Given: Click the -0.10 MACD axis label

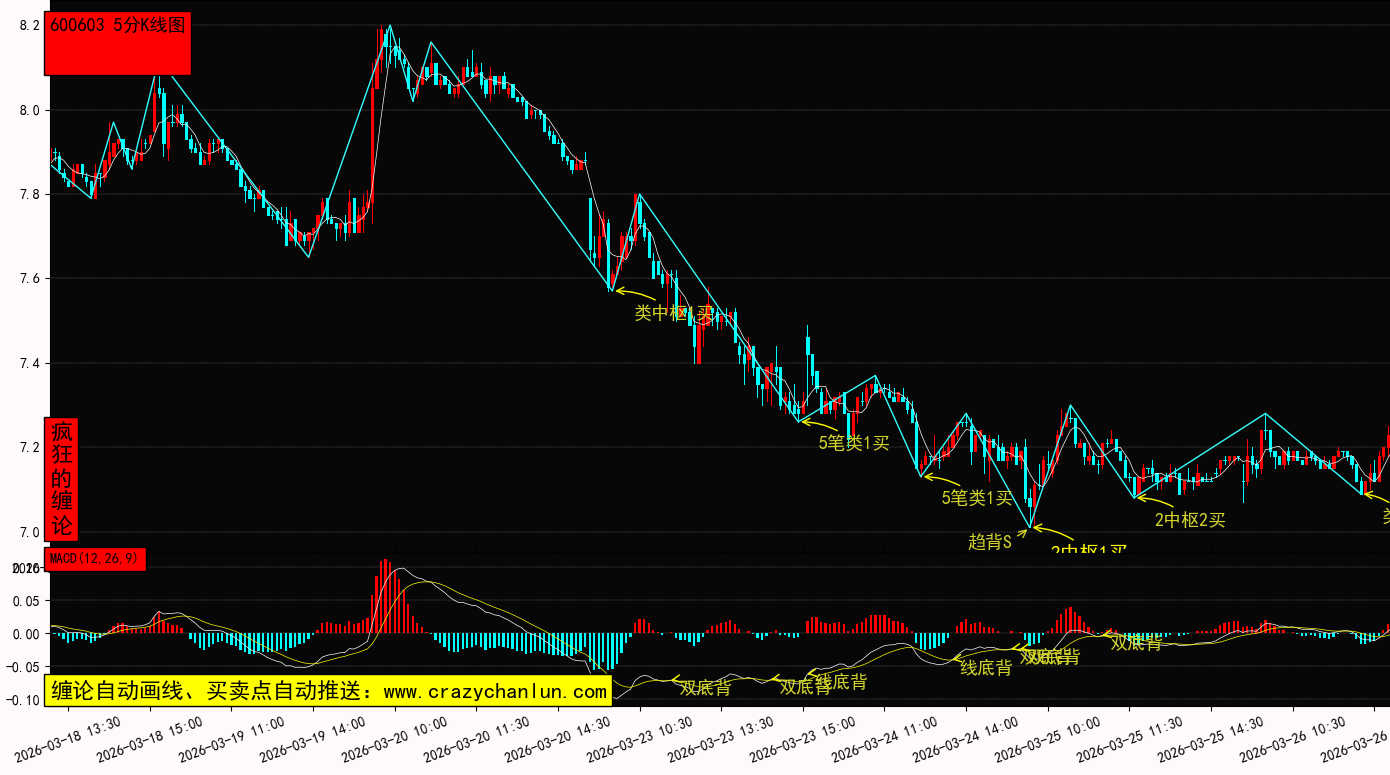Looking at the screenshot, I should click(x=24, y=700).
